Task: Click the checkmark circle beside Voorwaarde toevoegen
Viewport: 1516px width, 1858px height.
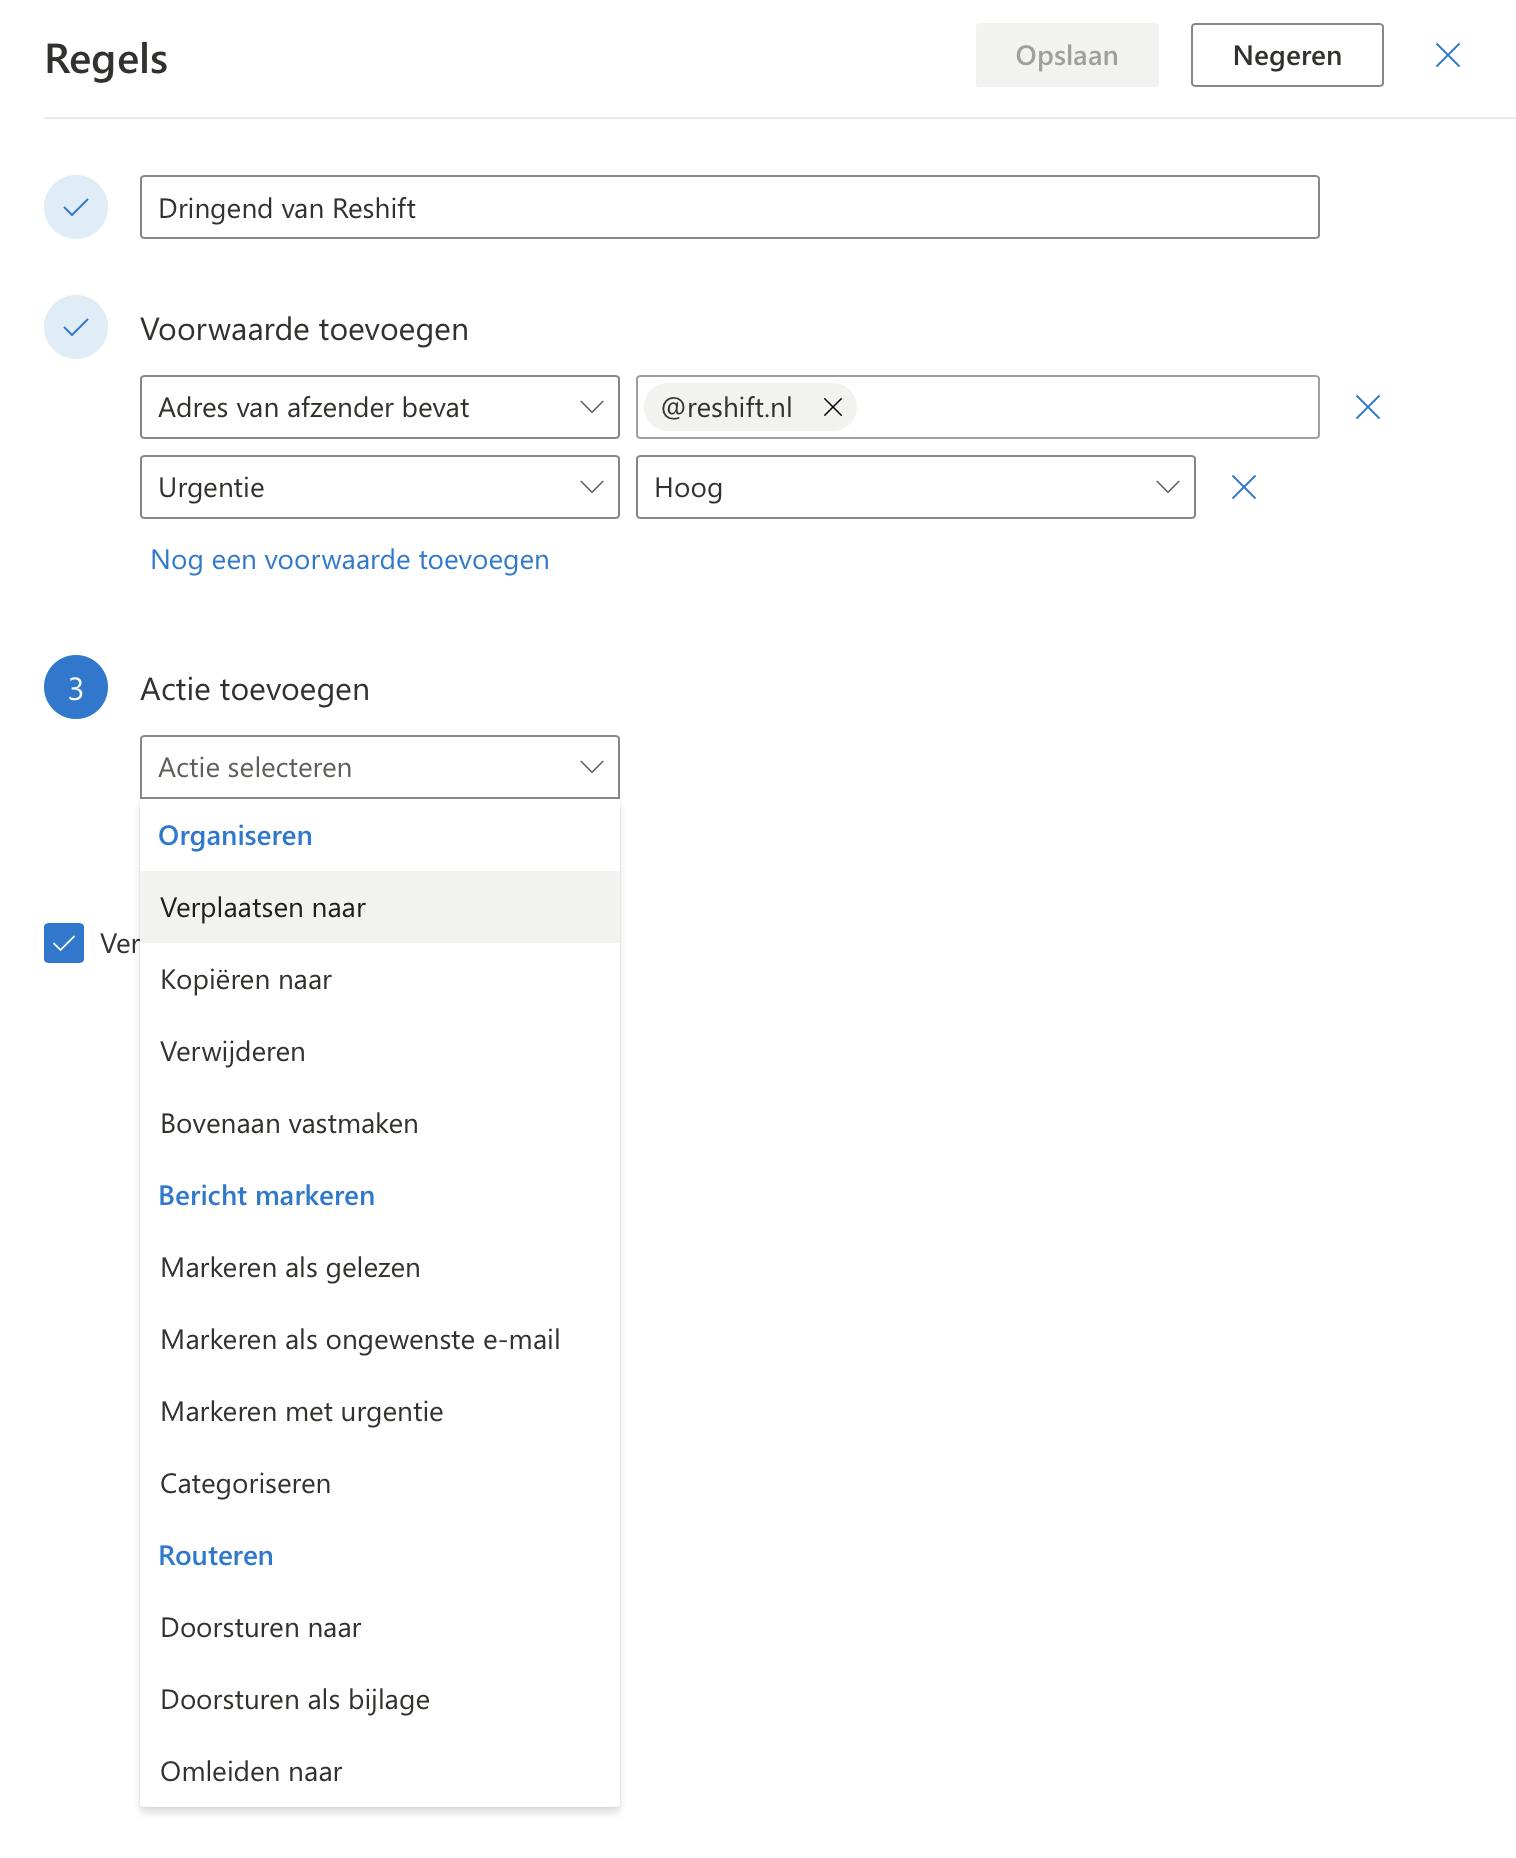Action: click(76, 327)
